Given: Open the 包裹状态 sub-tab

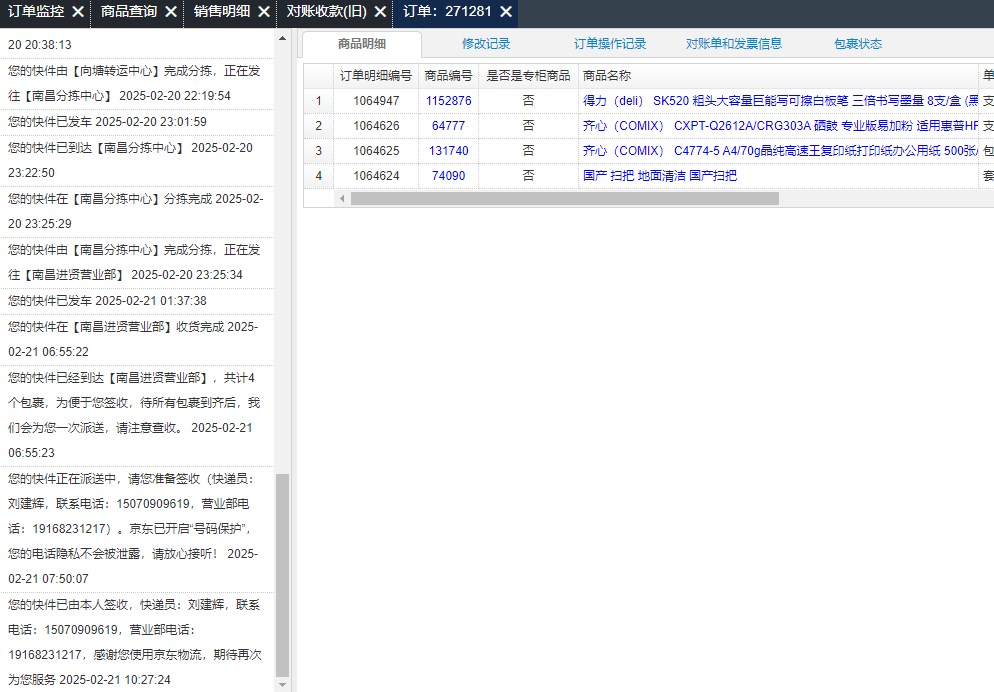Looking at the screenshot, I should (858, 44).
